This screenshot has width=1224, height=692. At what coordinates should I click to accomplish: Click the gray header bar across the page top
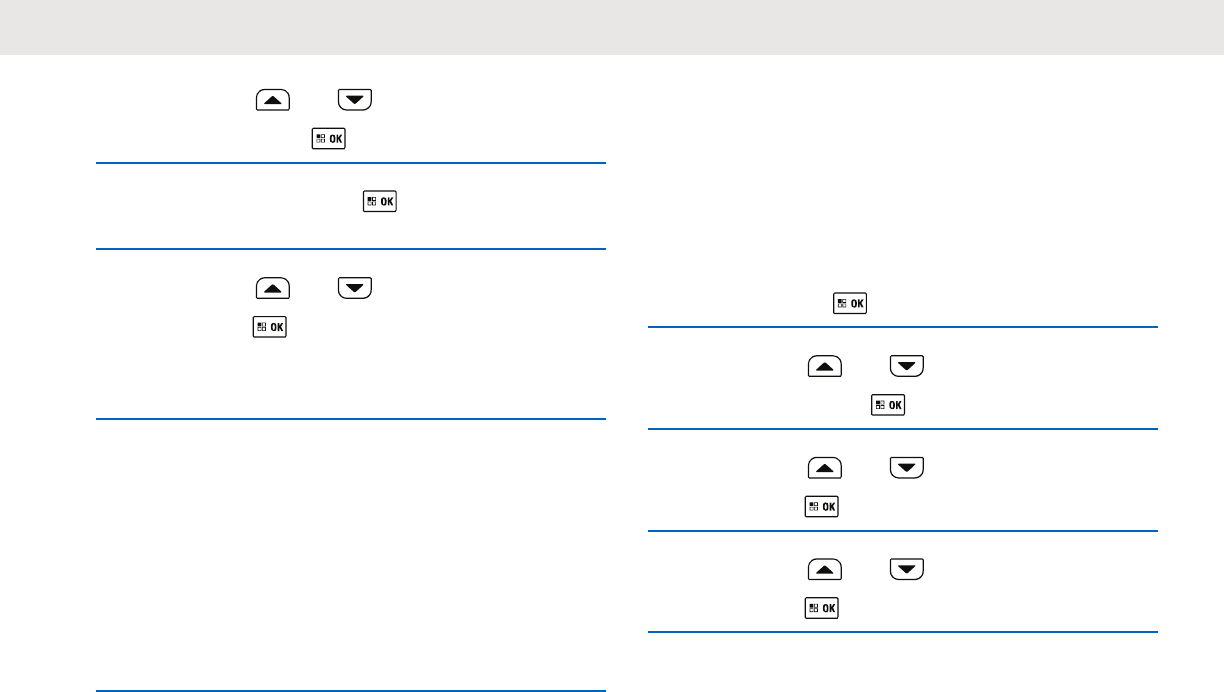pos(612,27)
